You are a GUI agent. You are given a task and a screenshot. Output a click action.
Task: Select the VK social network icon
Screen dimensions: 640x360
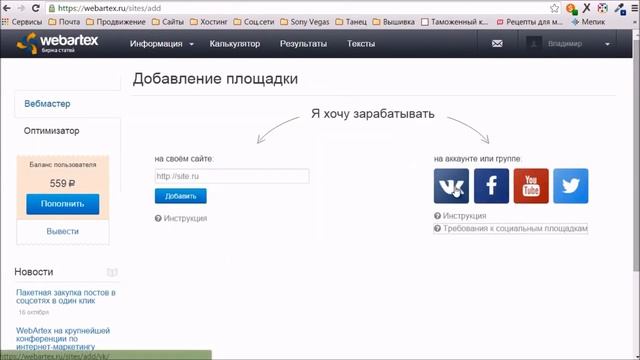click(451, 186)
